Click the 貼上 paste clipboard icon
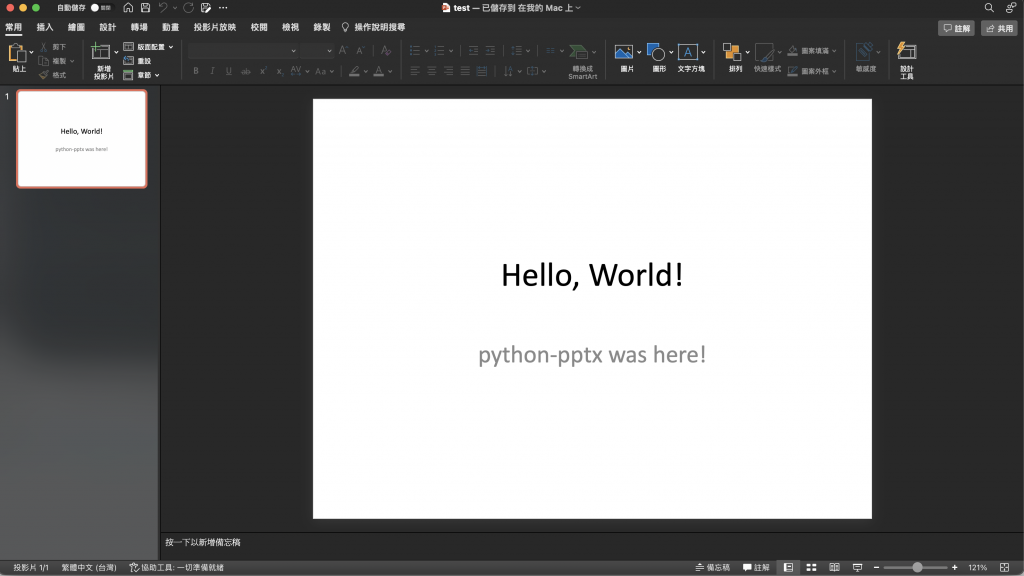The width and height of the screenshot is (1024, 576). pyautogui.click(x=17, y=52)
